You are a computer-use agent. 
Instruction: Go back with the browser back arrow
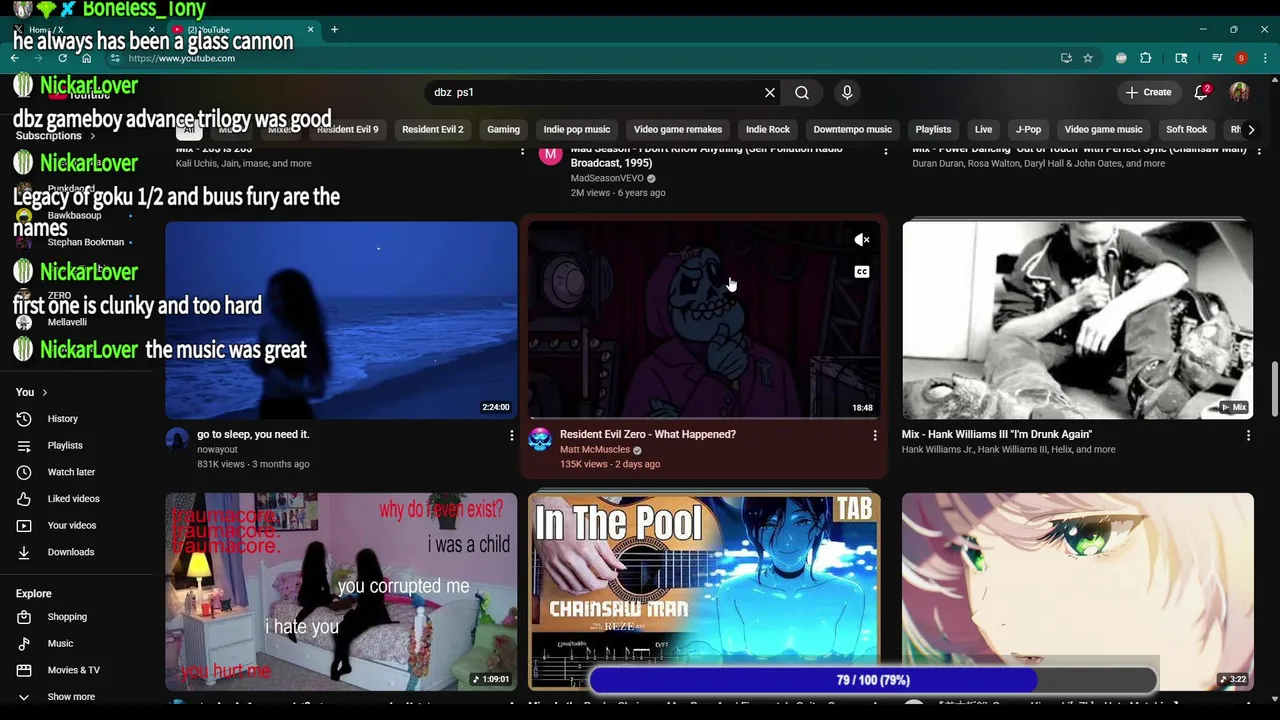[14, 58]
